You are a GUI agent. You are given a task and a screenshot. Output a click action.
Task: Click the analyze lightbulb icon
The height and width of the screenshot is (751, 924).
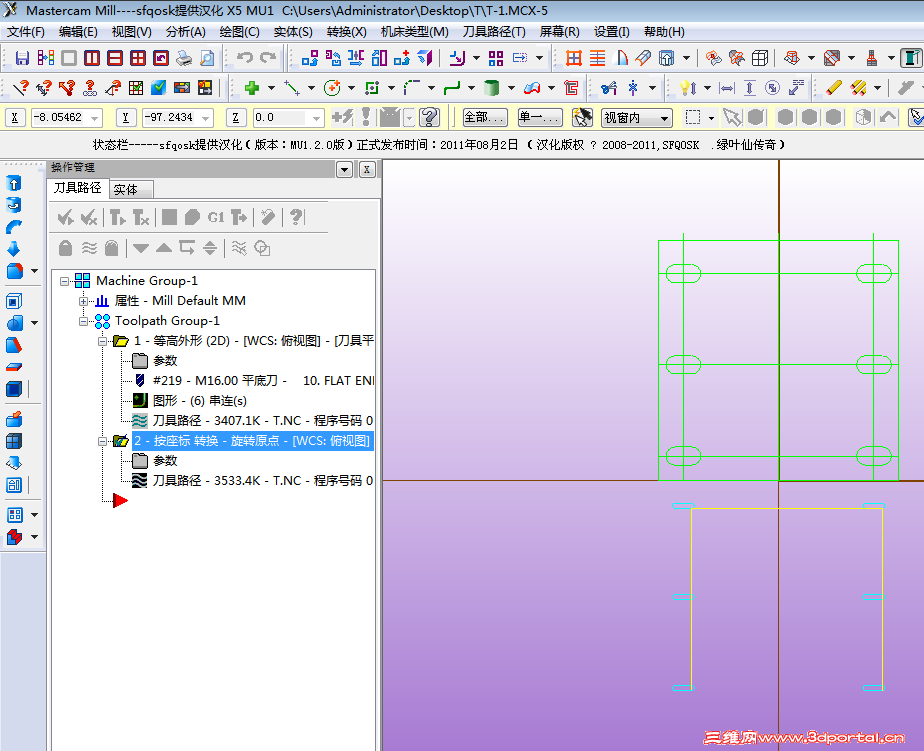pyautogui.click(x=687, y=88)
